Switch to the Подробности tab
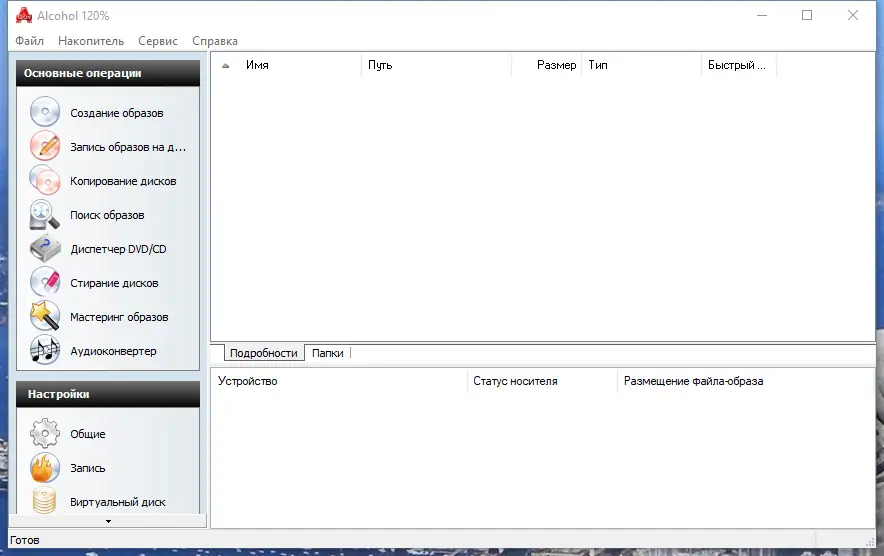This screenshot has height=556, width=884. 263,353
